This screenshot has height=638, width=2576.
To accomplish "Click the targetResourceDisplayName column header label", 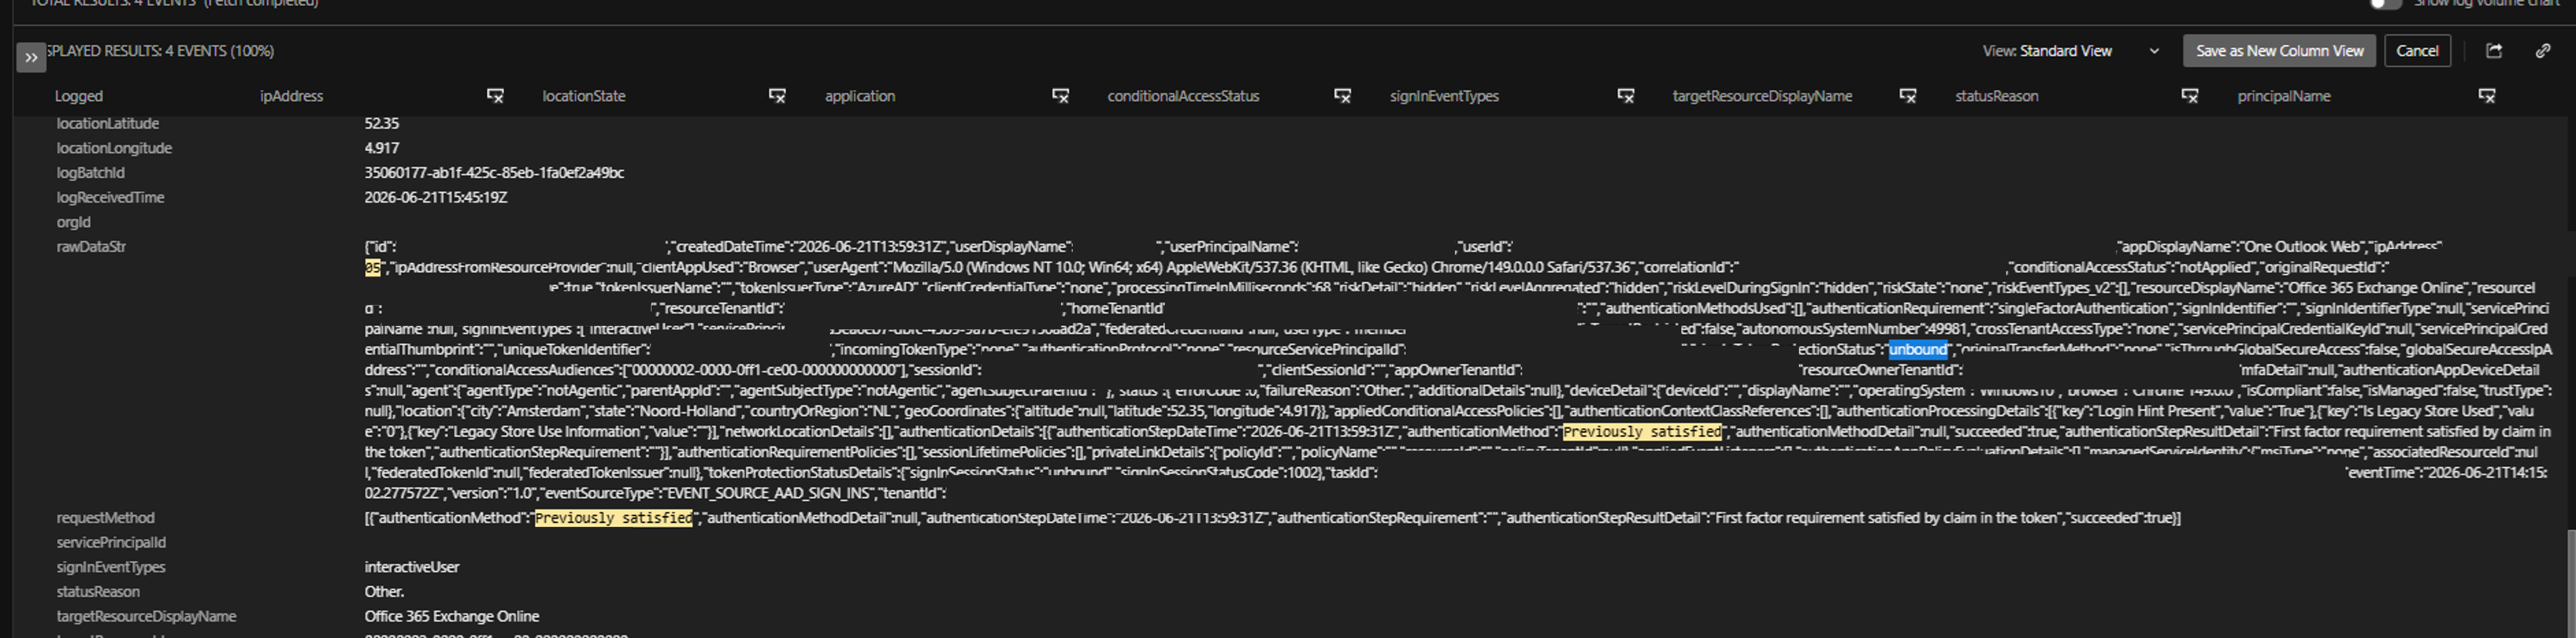I will pos(1762,96).
